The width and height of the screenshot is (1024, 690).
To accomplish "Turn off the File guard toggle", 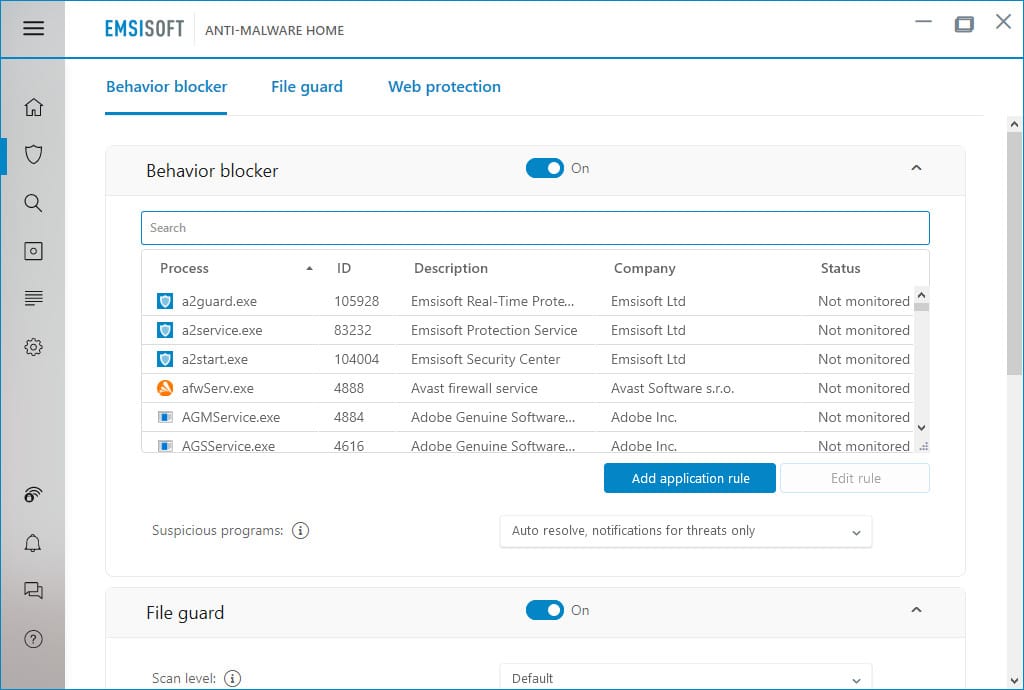I will point(545,610).
